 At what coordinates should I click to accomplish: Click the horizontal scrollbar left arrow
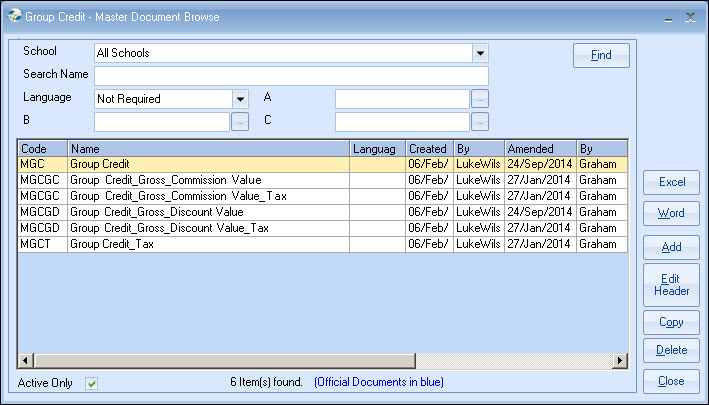point(25,360)
